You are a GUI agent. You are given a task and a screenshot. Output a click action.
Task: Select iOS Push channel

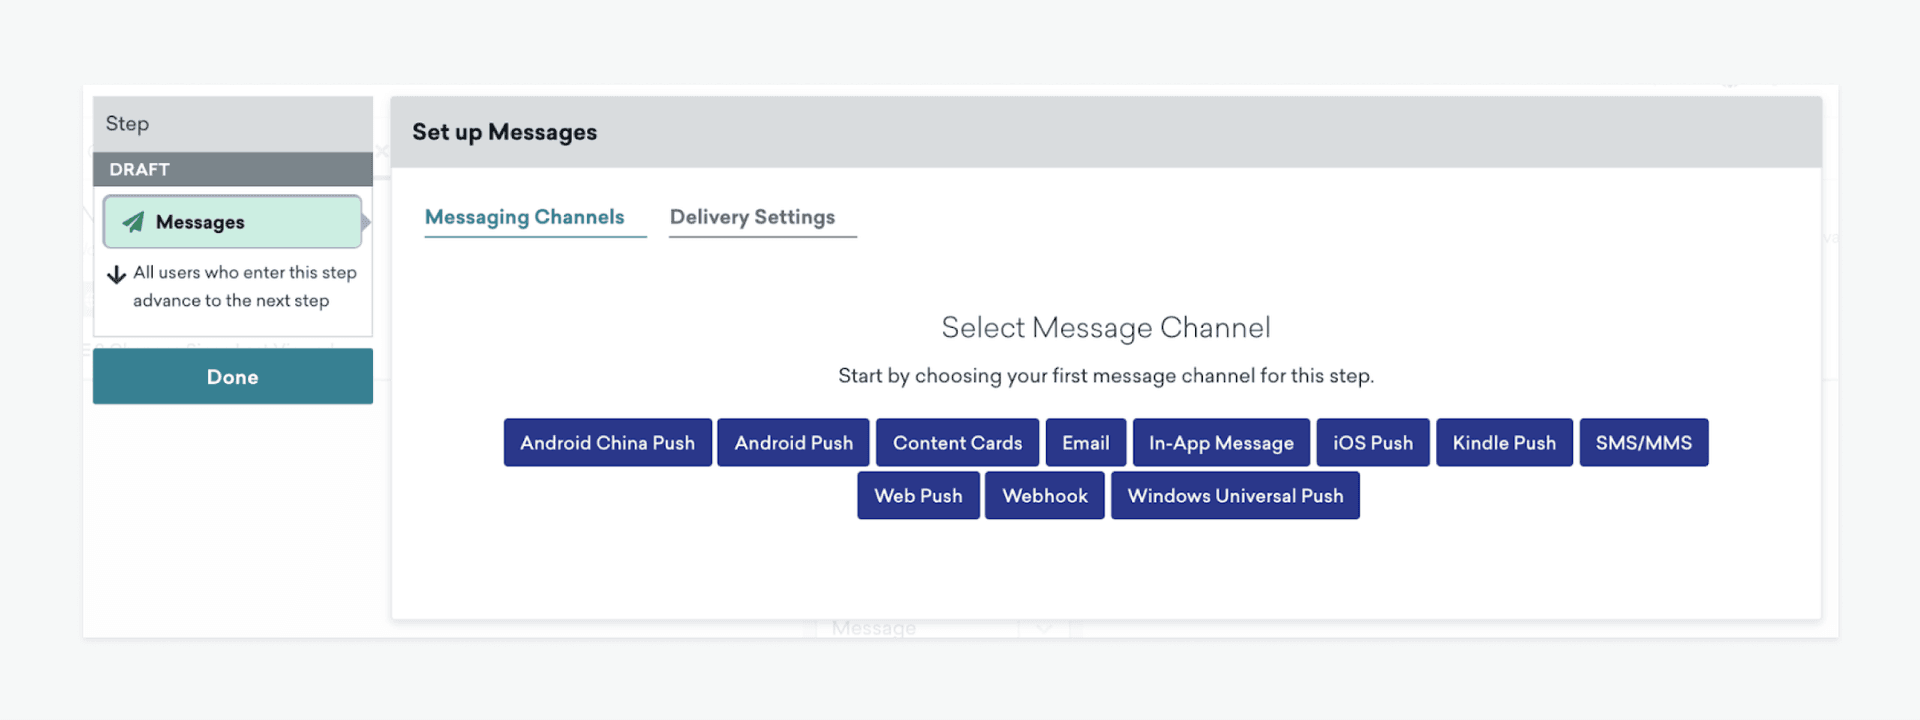pyautogui.click(x=1372, y=443)
